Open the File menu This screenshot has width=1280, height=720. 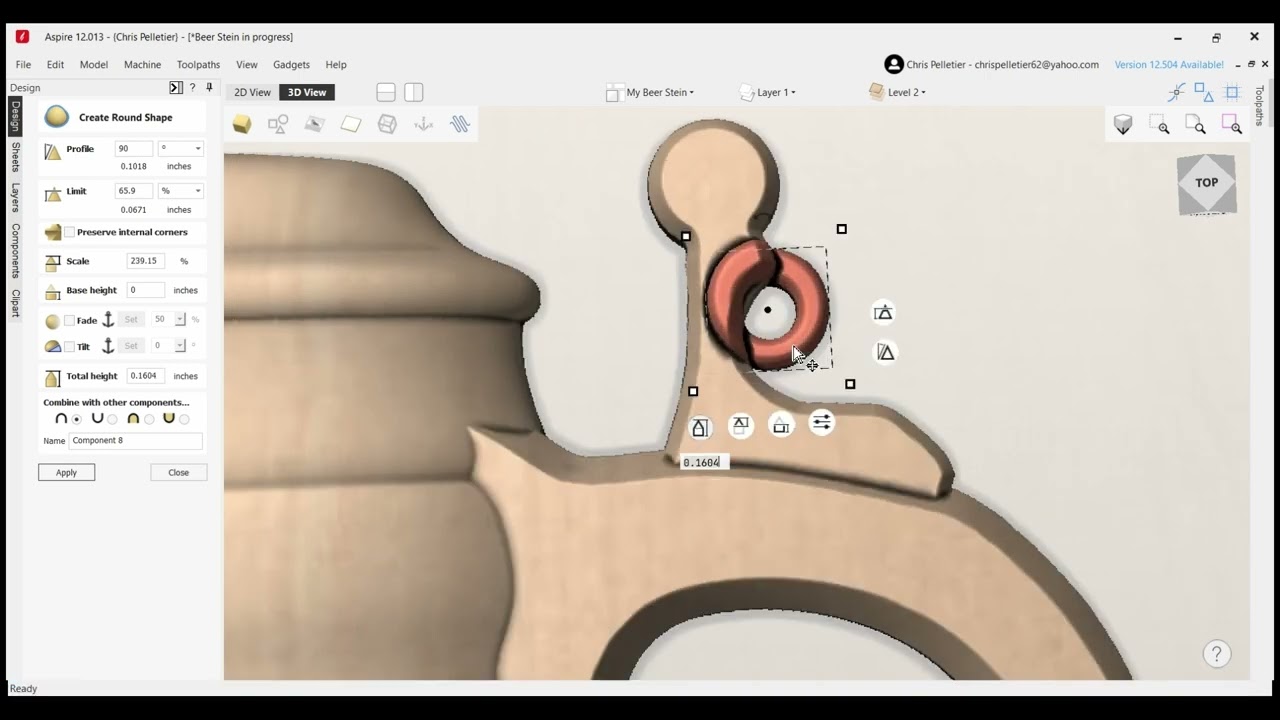pyautogui.click(x=23, y=64)
